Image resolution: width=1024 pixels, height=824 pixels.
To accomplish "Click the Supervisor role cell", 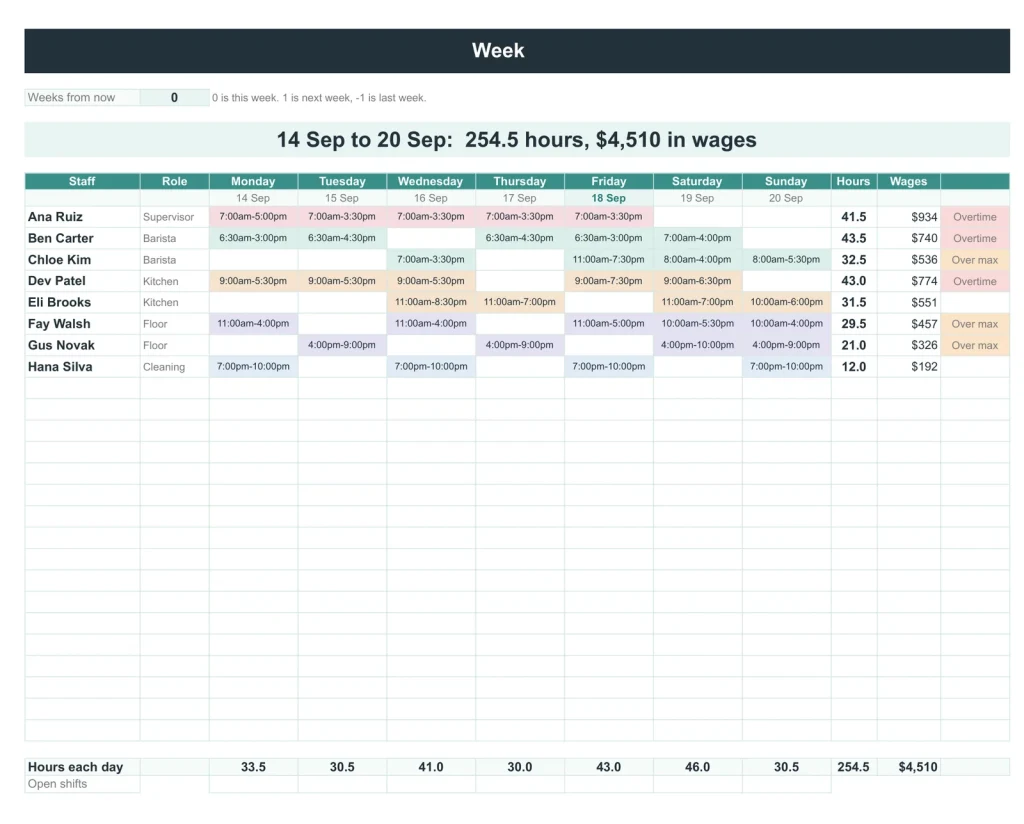I will 174,217.
